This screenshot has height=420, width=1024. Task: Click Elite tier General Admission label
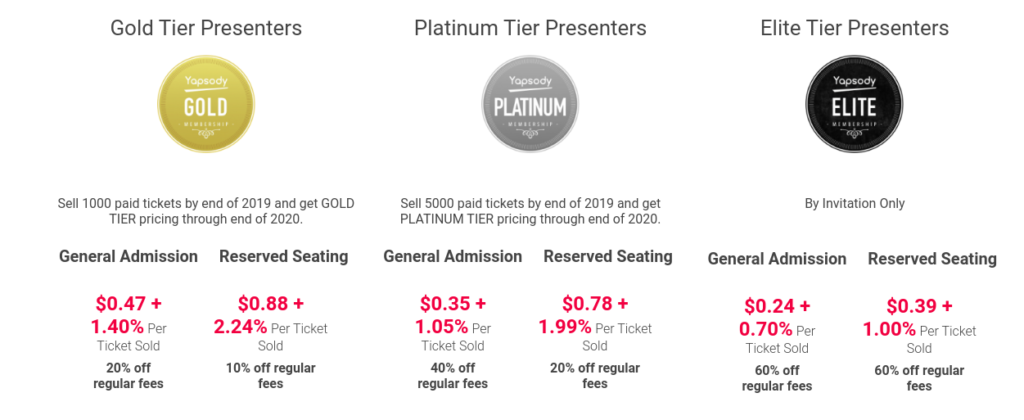[x=777, y=259]
